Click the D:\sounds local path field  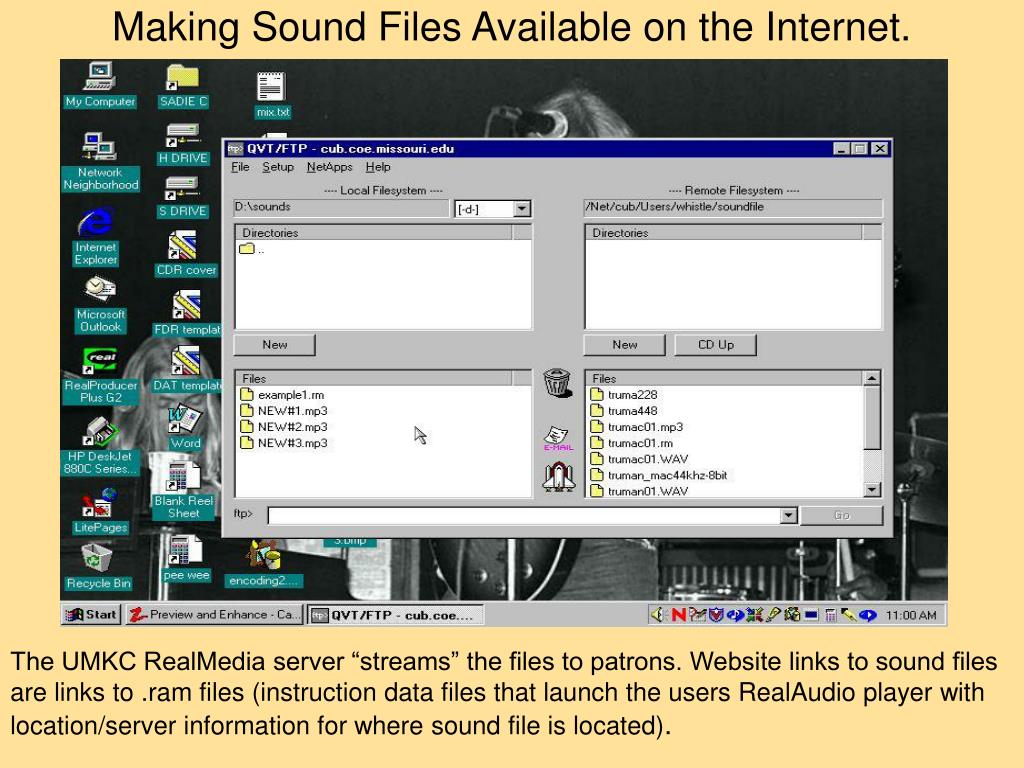pos(341,208)
